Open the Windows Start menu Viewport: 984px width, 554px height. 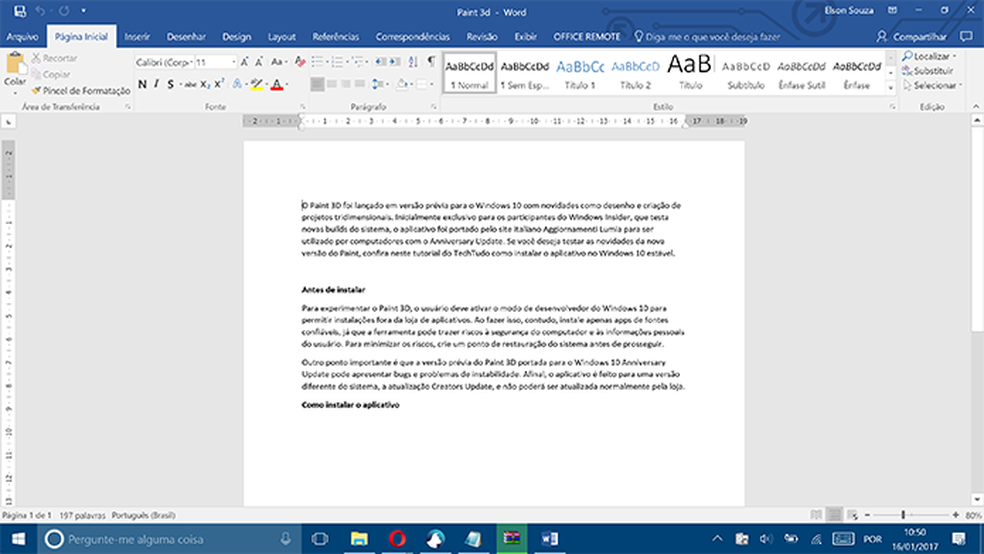point(18,539)
